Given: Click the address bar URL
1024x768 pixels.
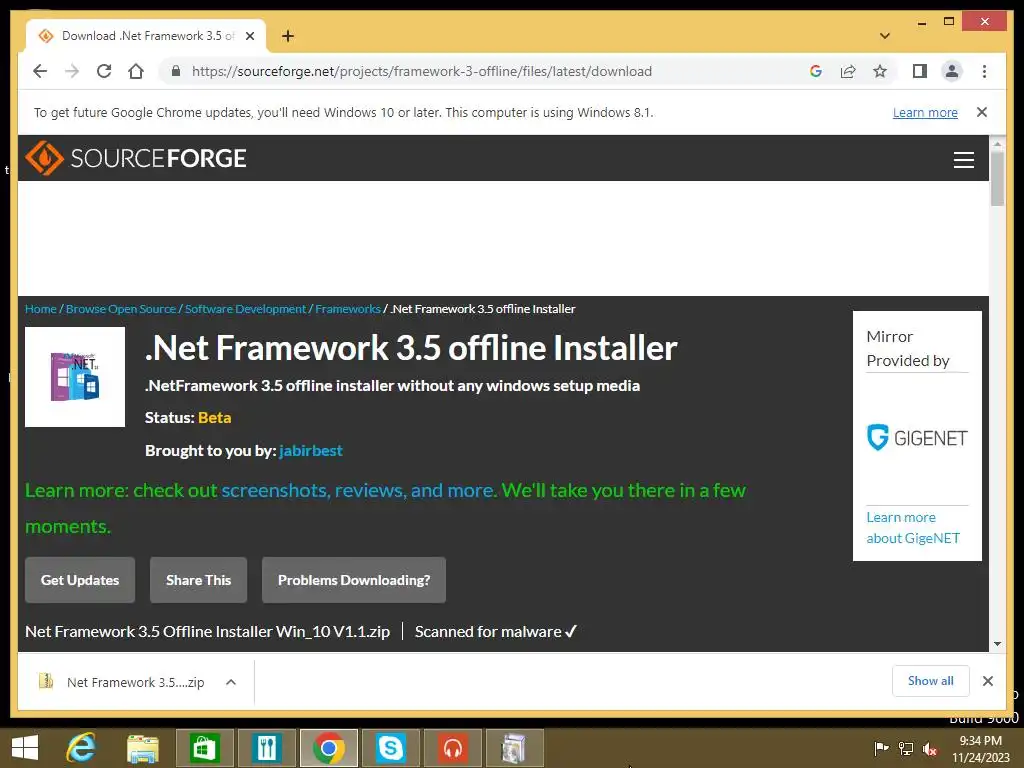Looking at the screenshot, I should 421,71.
